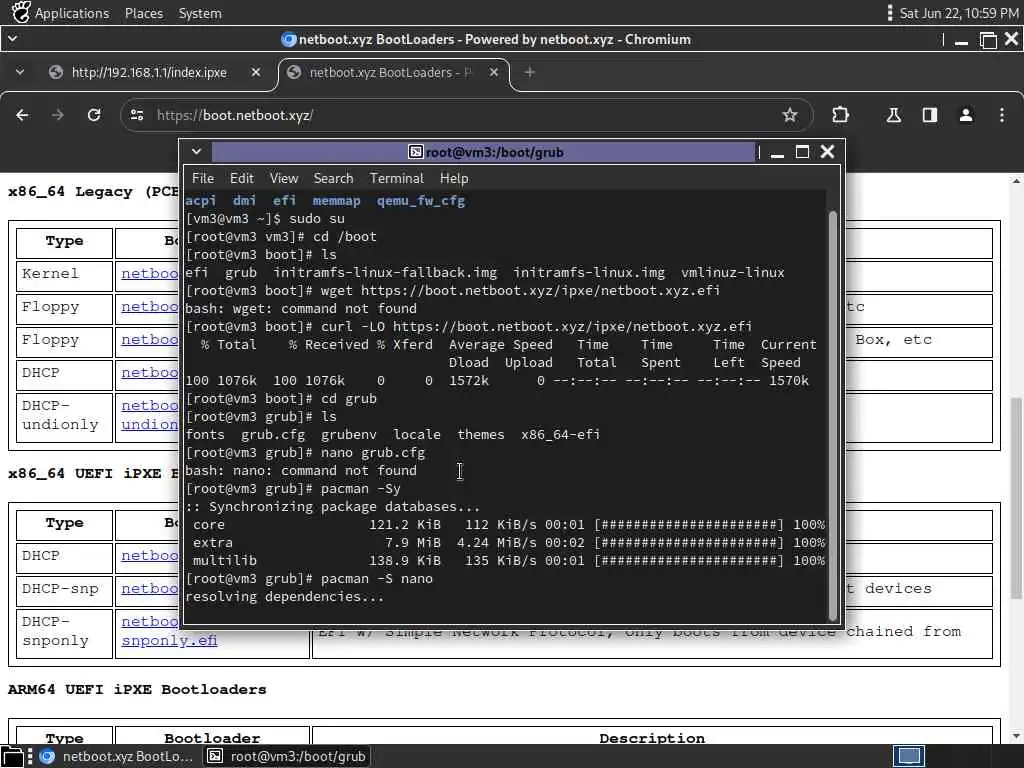
Task: Click the ARM64 UEFI iPXE Bootloaders heading
Action: pyautogui.click(x=137, y=690)
